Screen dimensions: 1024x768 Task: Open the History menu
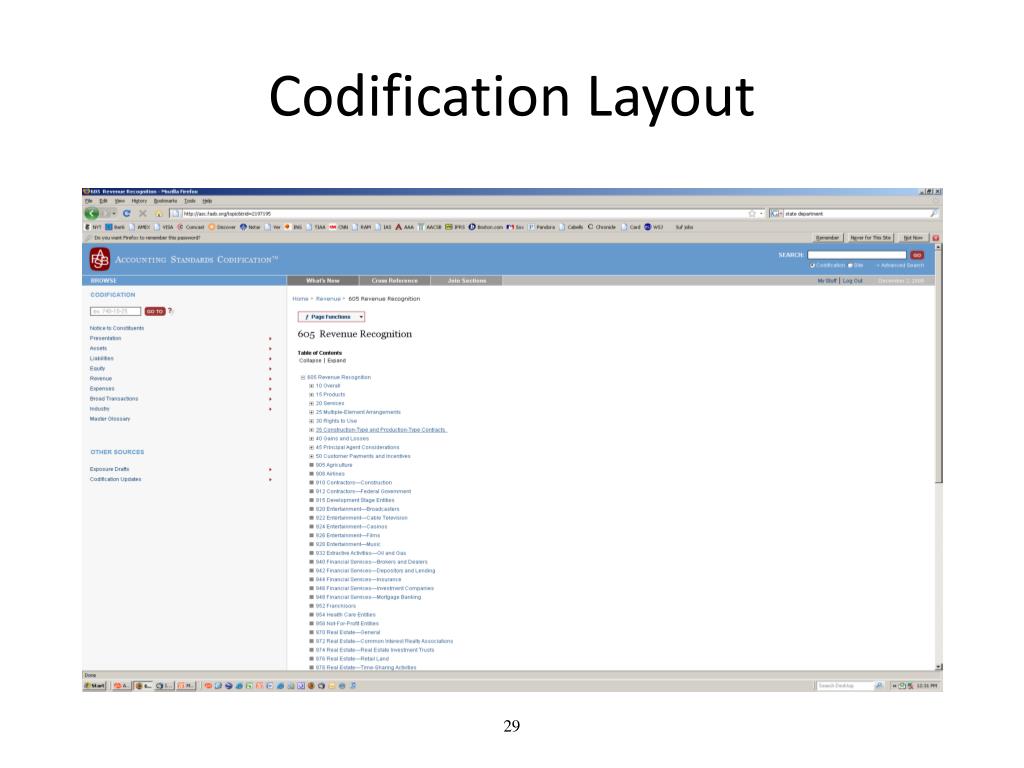point(139,201)
